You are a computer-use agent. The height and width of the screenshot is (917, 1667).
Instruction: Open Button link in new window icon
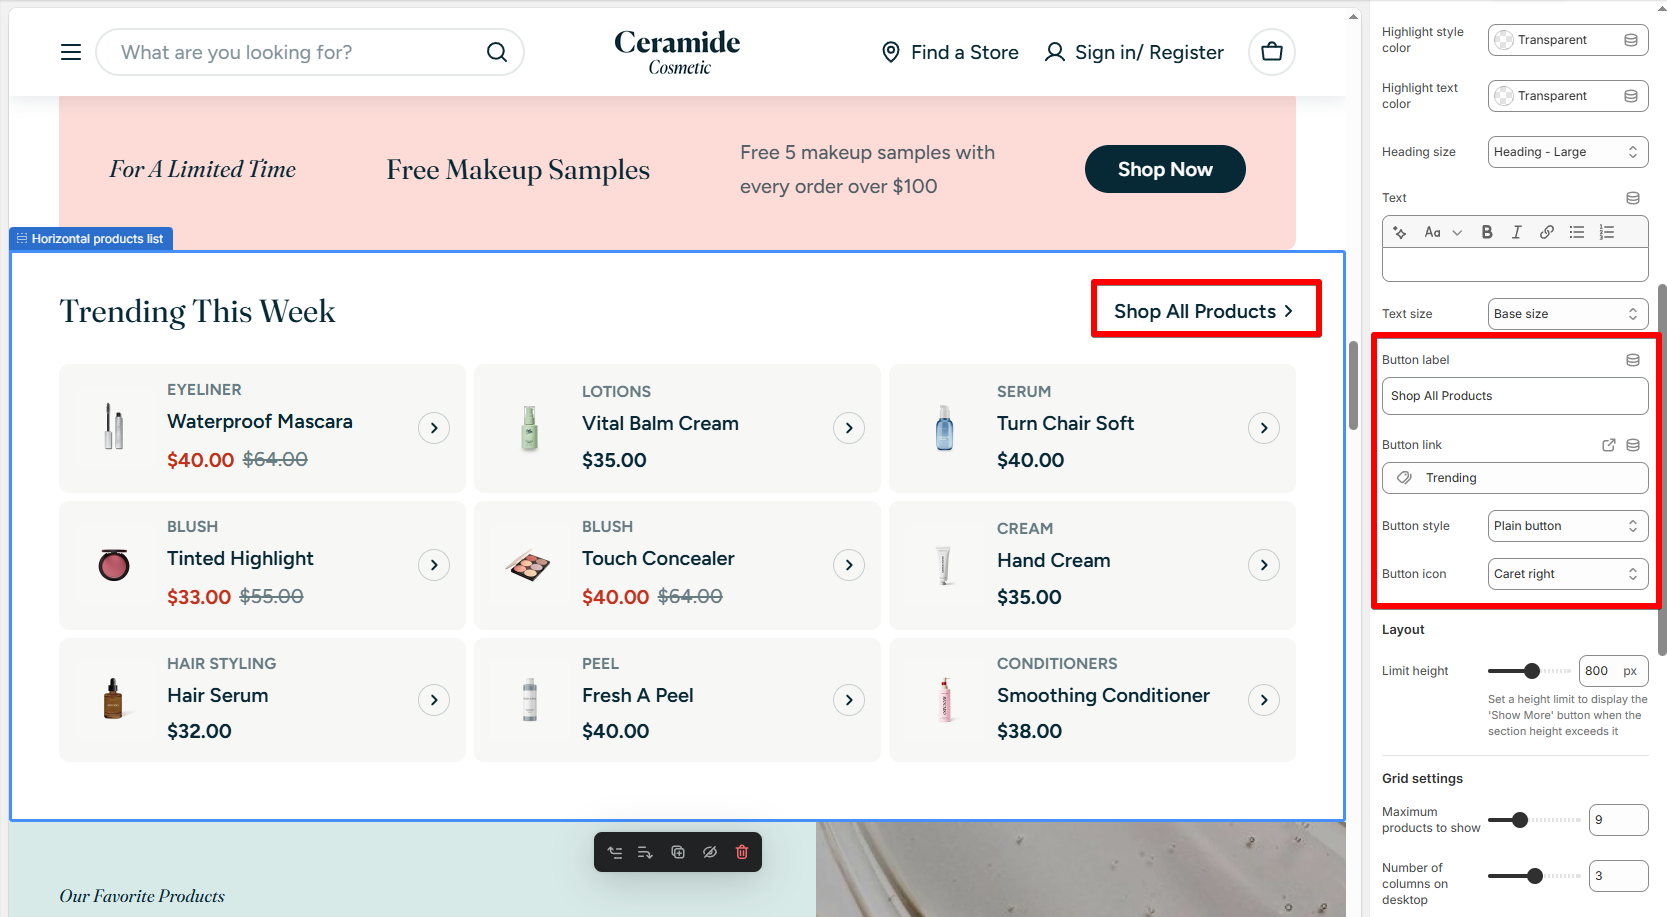click(x=1608, y=445)
